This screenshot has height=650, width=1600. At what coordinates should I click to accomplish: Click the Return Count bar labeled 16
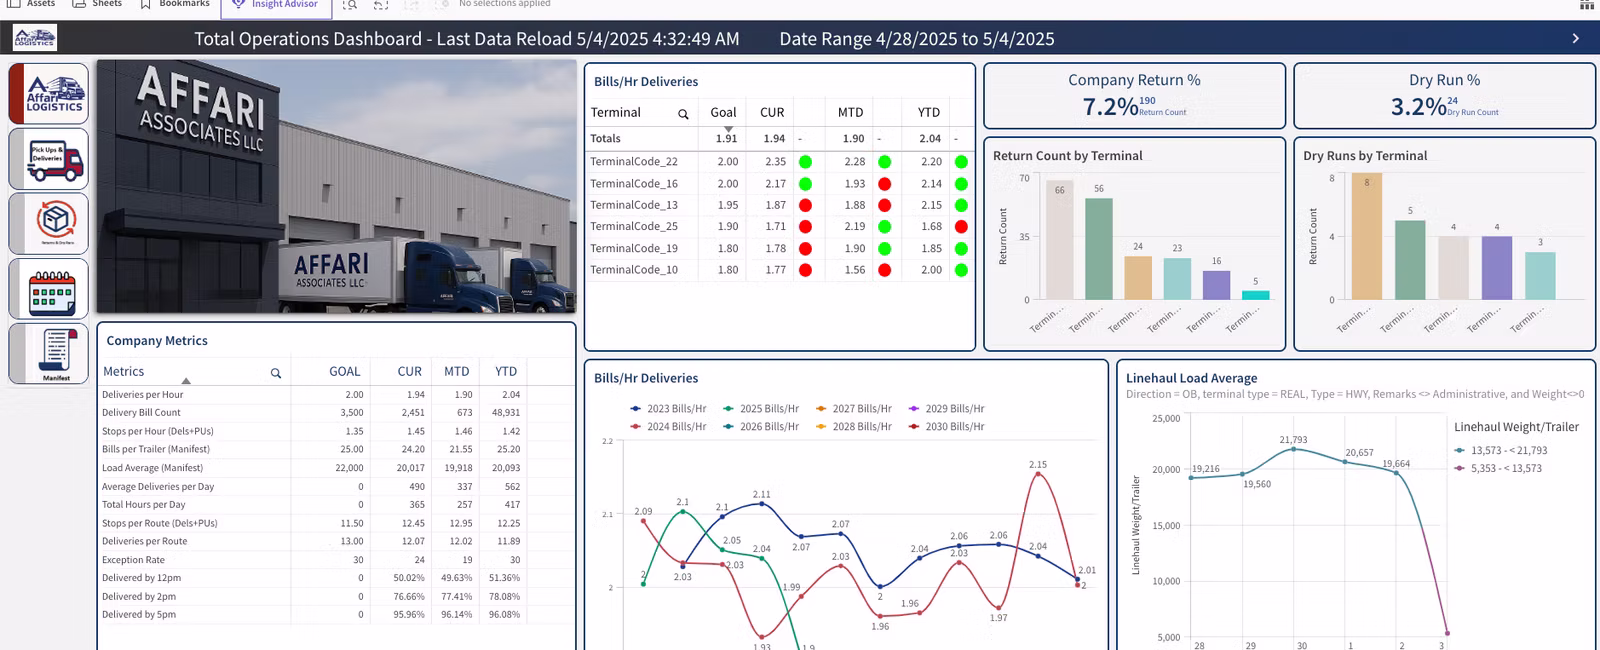[1216, 285]
